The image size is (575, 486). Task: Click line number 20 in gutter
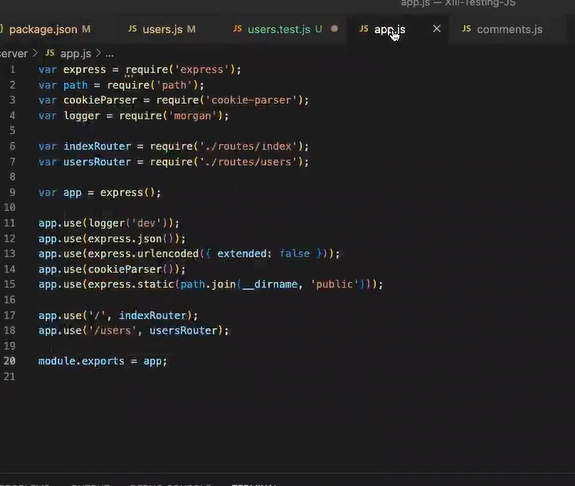click(10, 361)
